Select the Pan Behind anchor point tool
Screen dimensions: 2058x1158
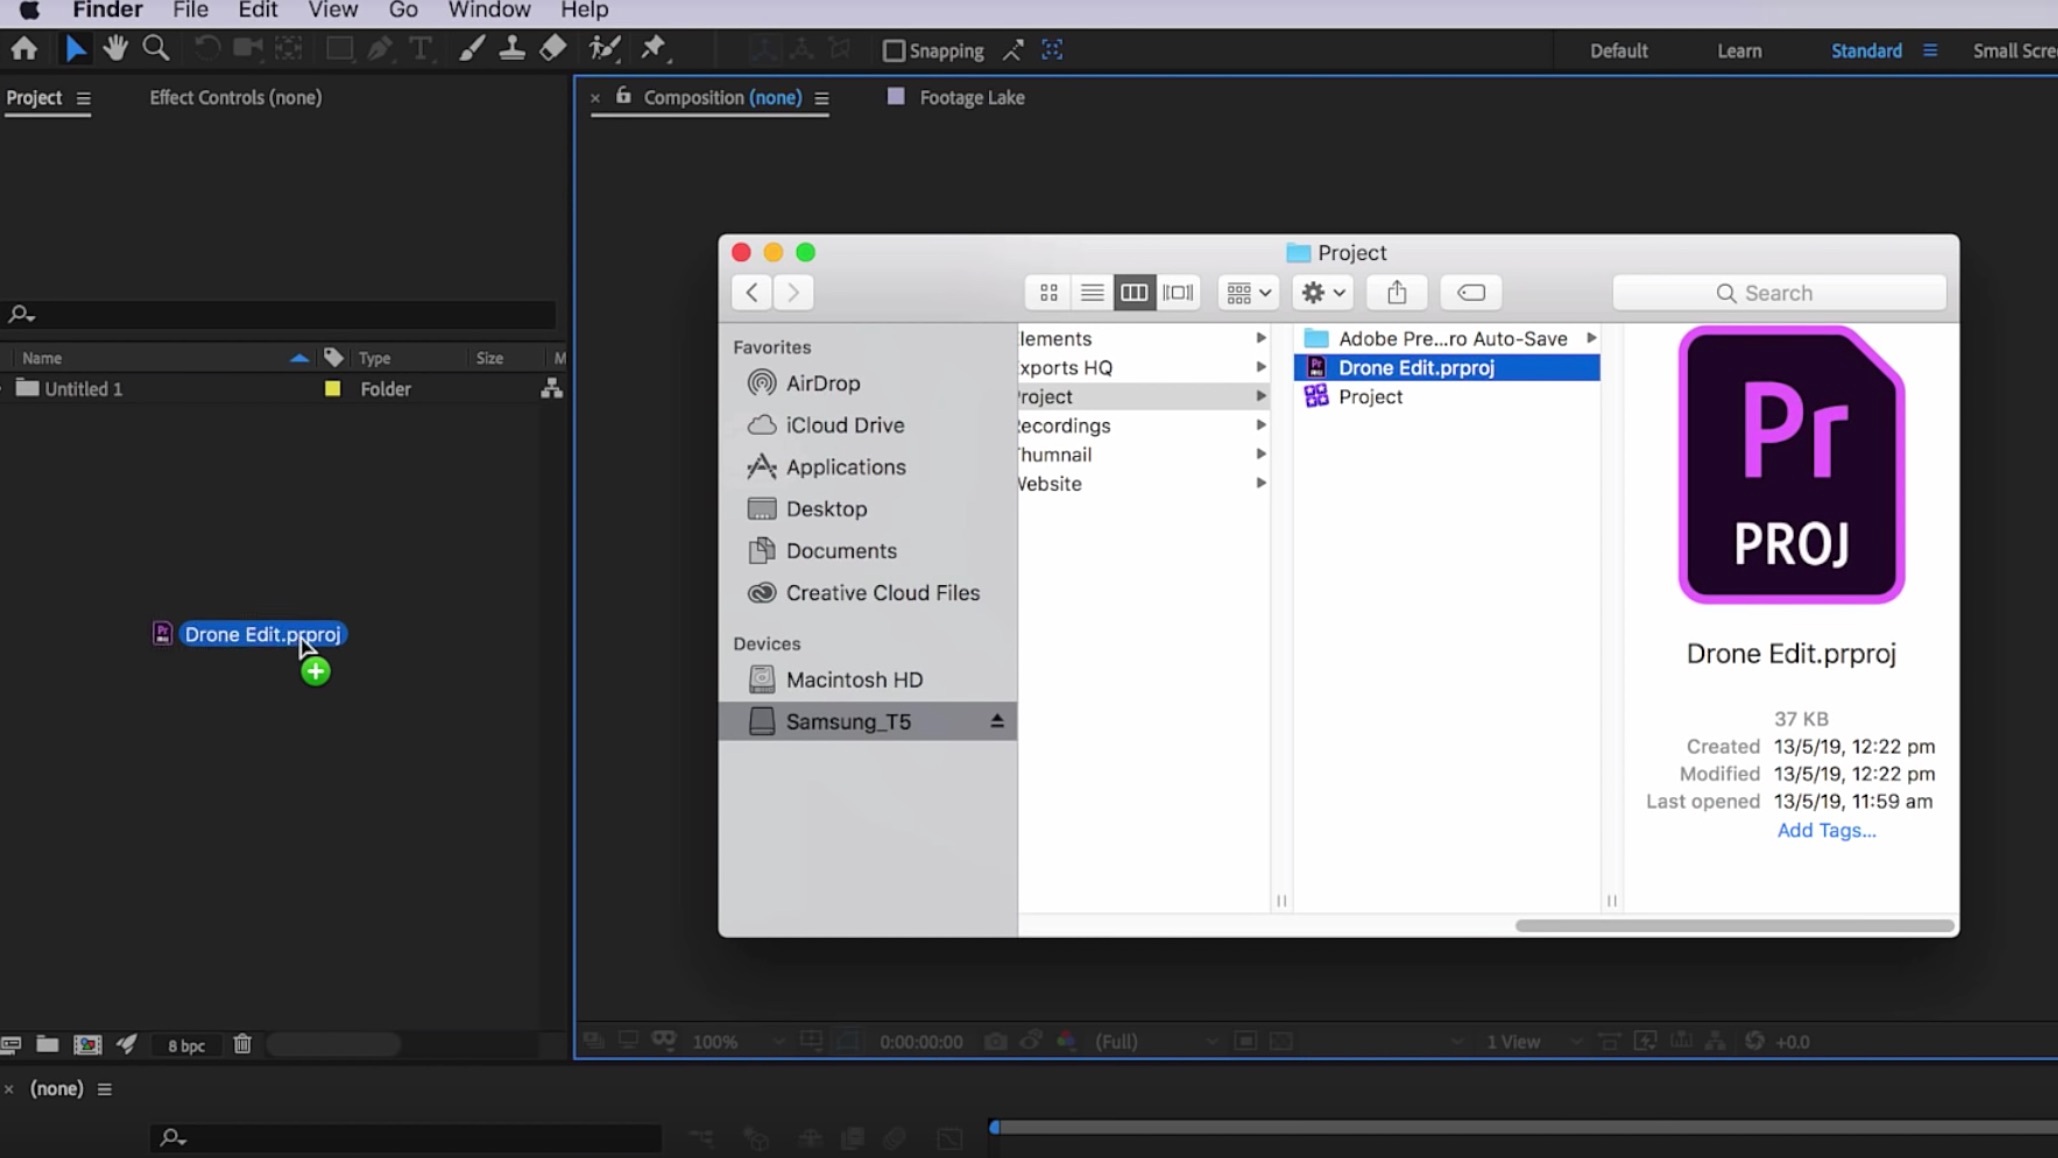(x=289, y=49)
